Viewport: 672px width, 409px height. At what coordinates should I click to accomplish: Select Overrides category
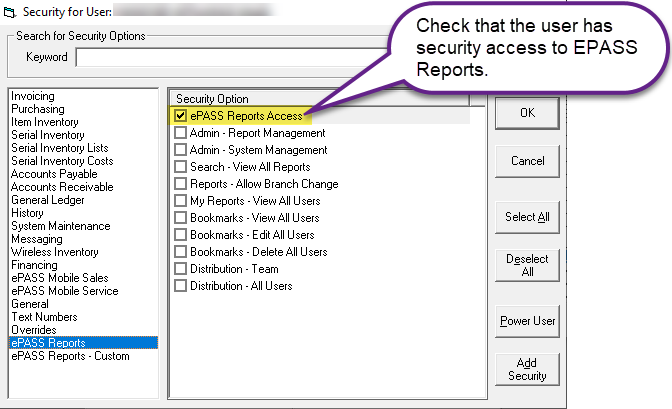pyautogui.click(x=34, y=330)
